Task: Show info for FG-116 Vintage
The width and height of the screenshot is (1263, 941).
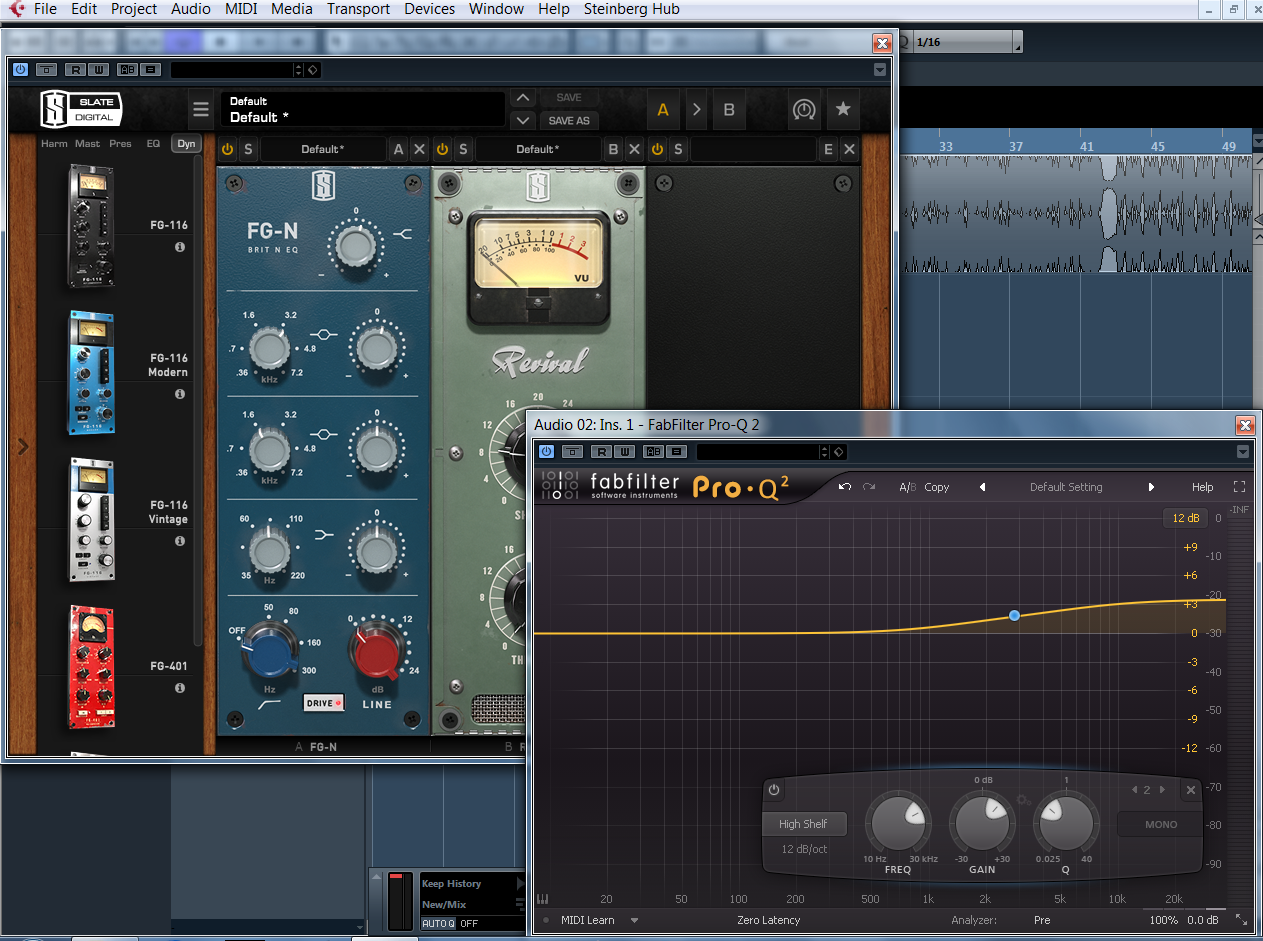Action: click(x=180, y=541)
